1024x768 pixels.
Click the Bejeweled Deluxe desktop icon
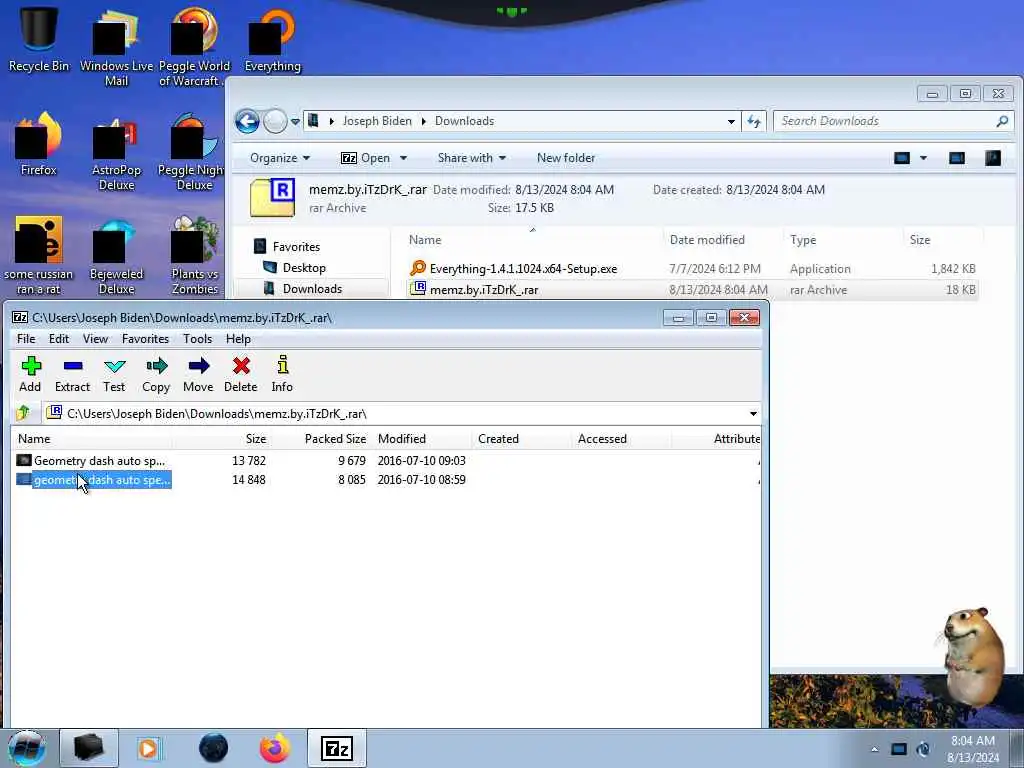coord(116,255)
